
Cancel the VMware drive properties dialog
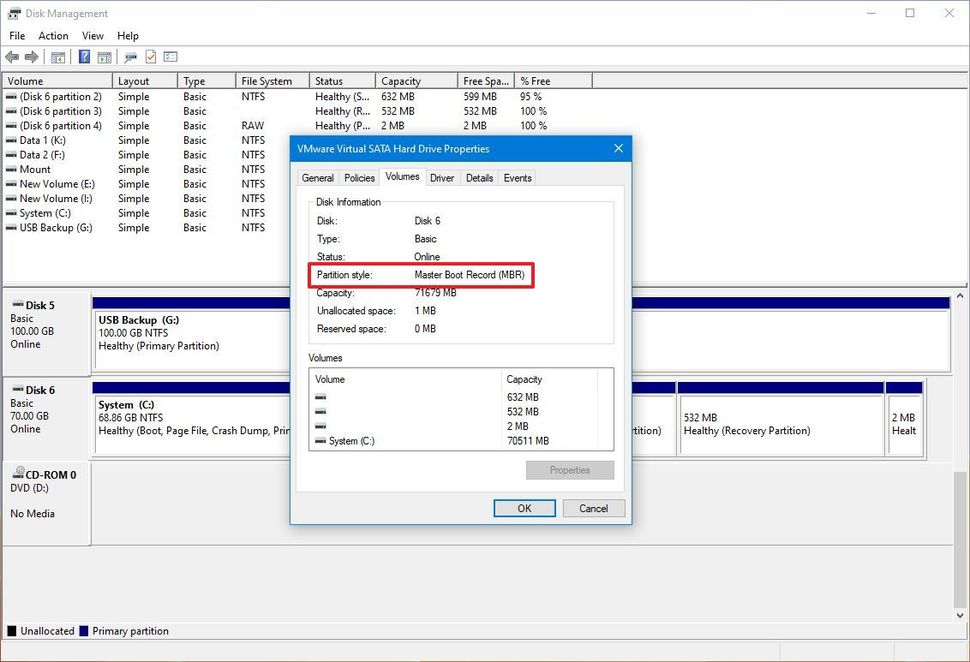593,508
